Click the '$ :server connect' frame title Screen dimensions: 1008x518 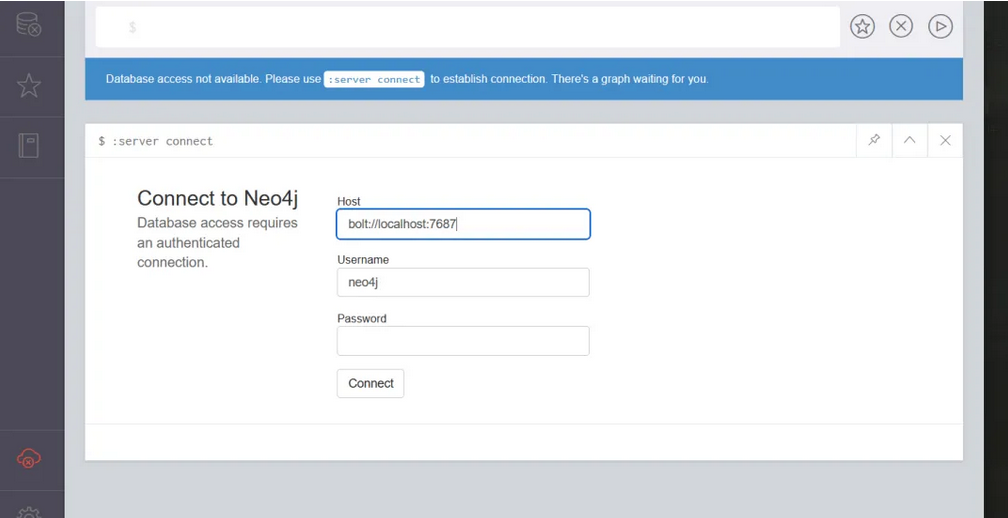156,141
